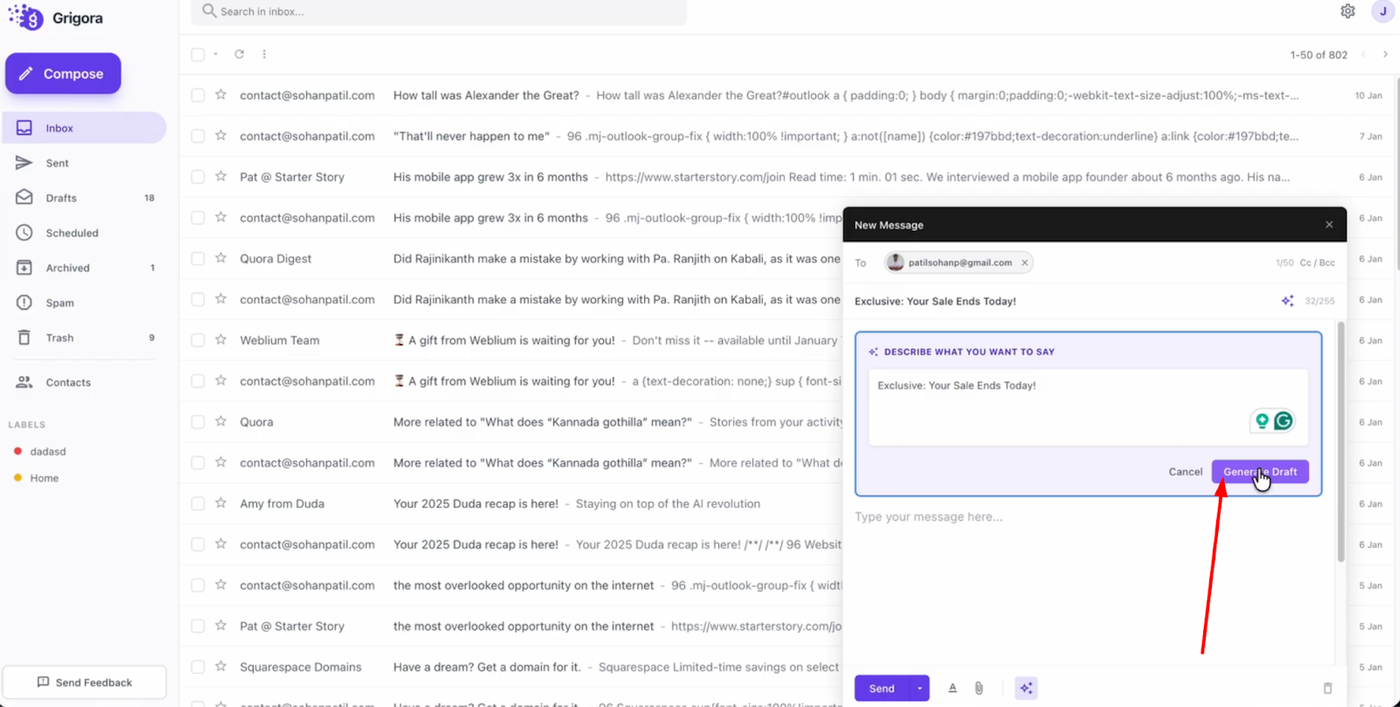This screenshot has height=707, width=1400.
Task: Click green lightbulb icon in prompt box
Action: 1262,421
